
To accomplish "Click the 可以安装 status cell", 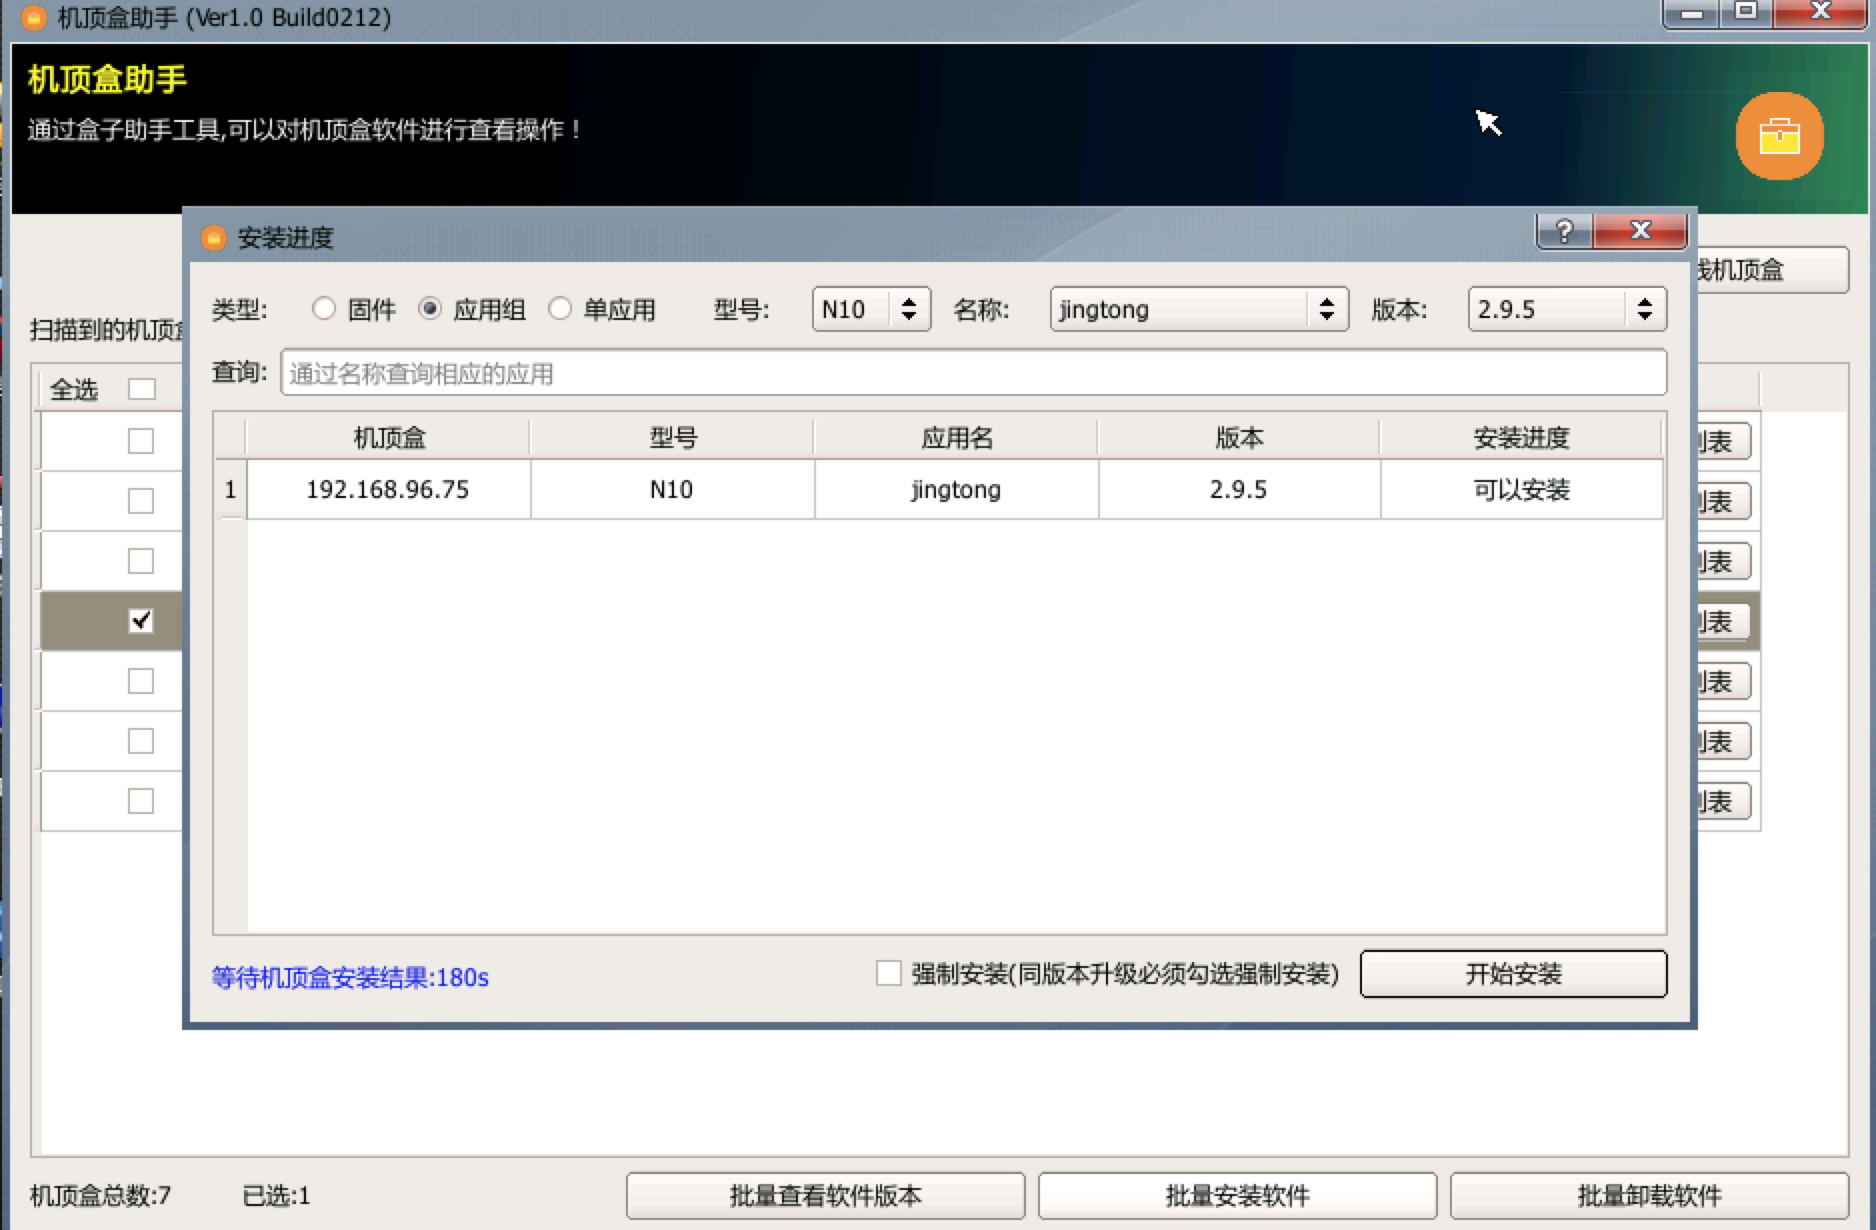I will click(1521, 489).
